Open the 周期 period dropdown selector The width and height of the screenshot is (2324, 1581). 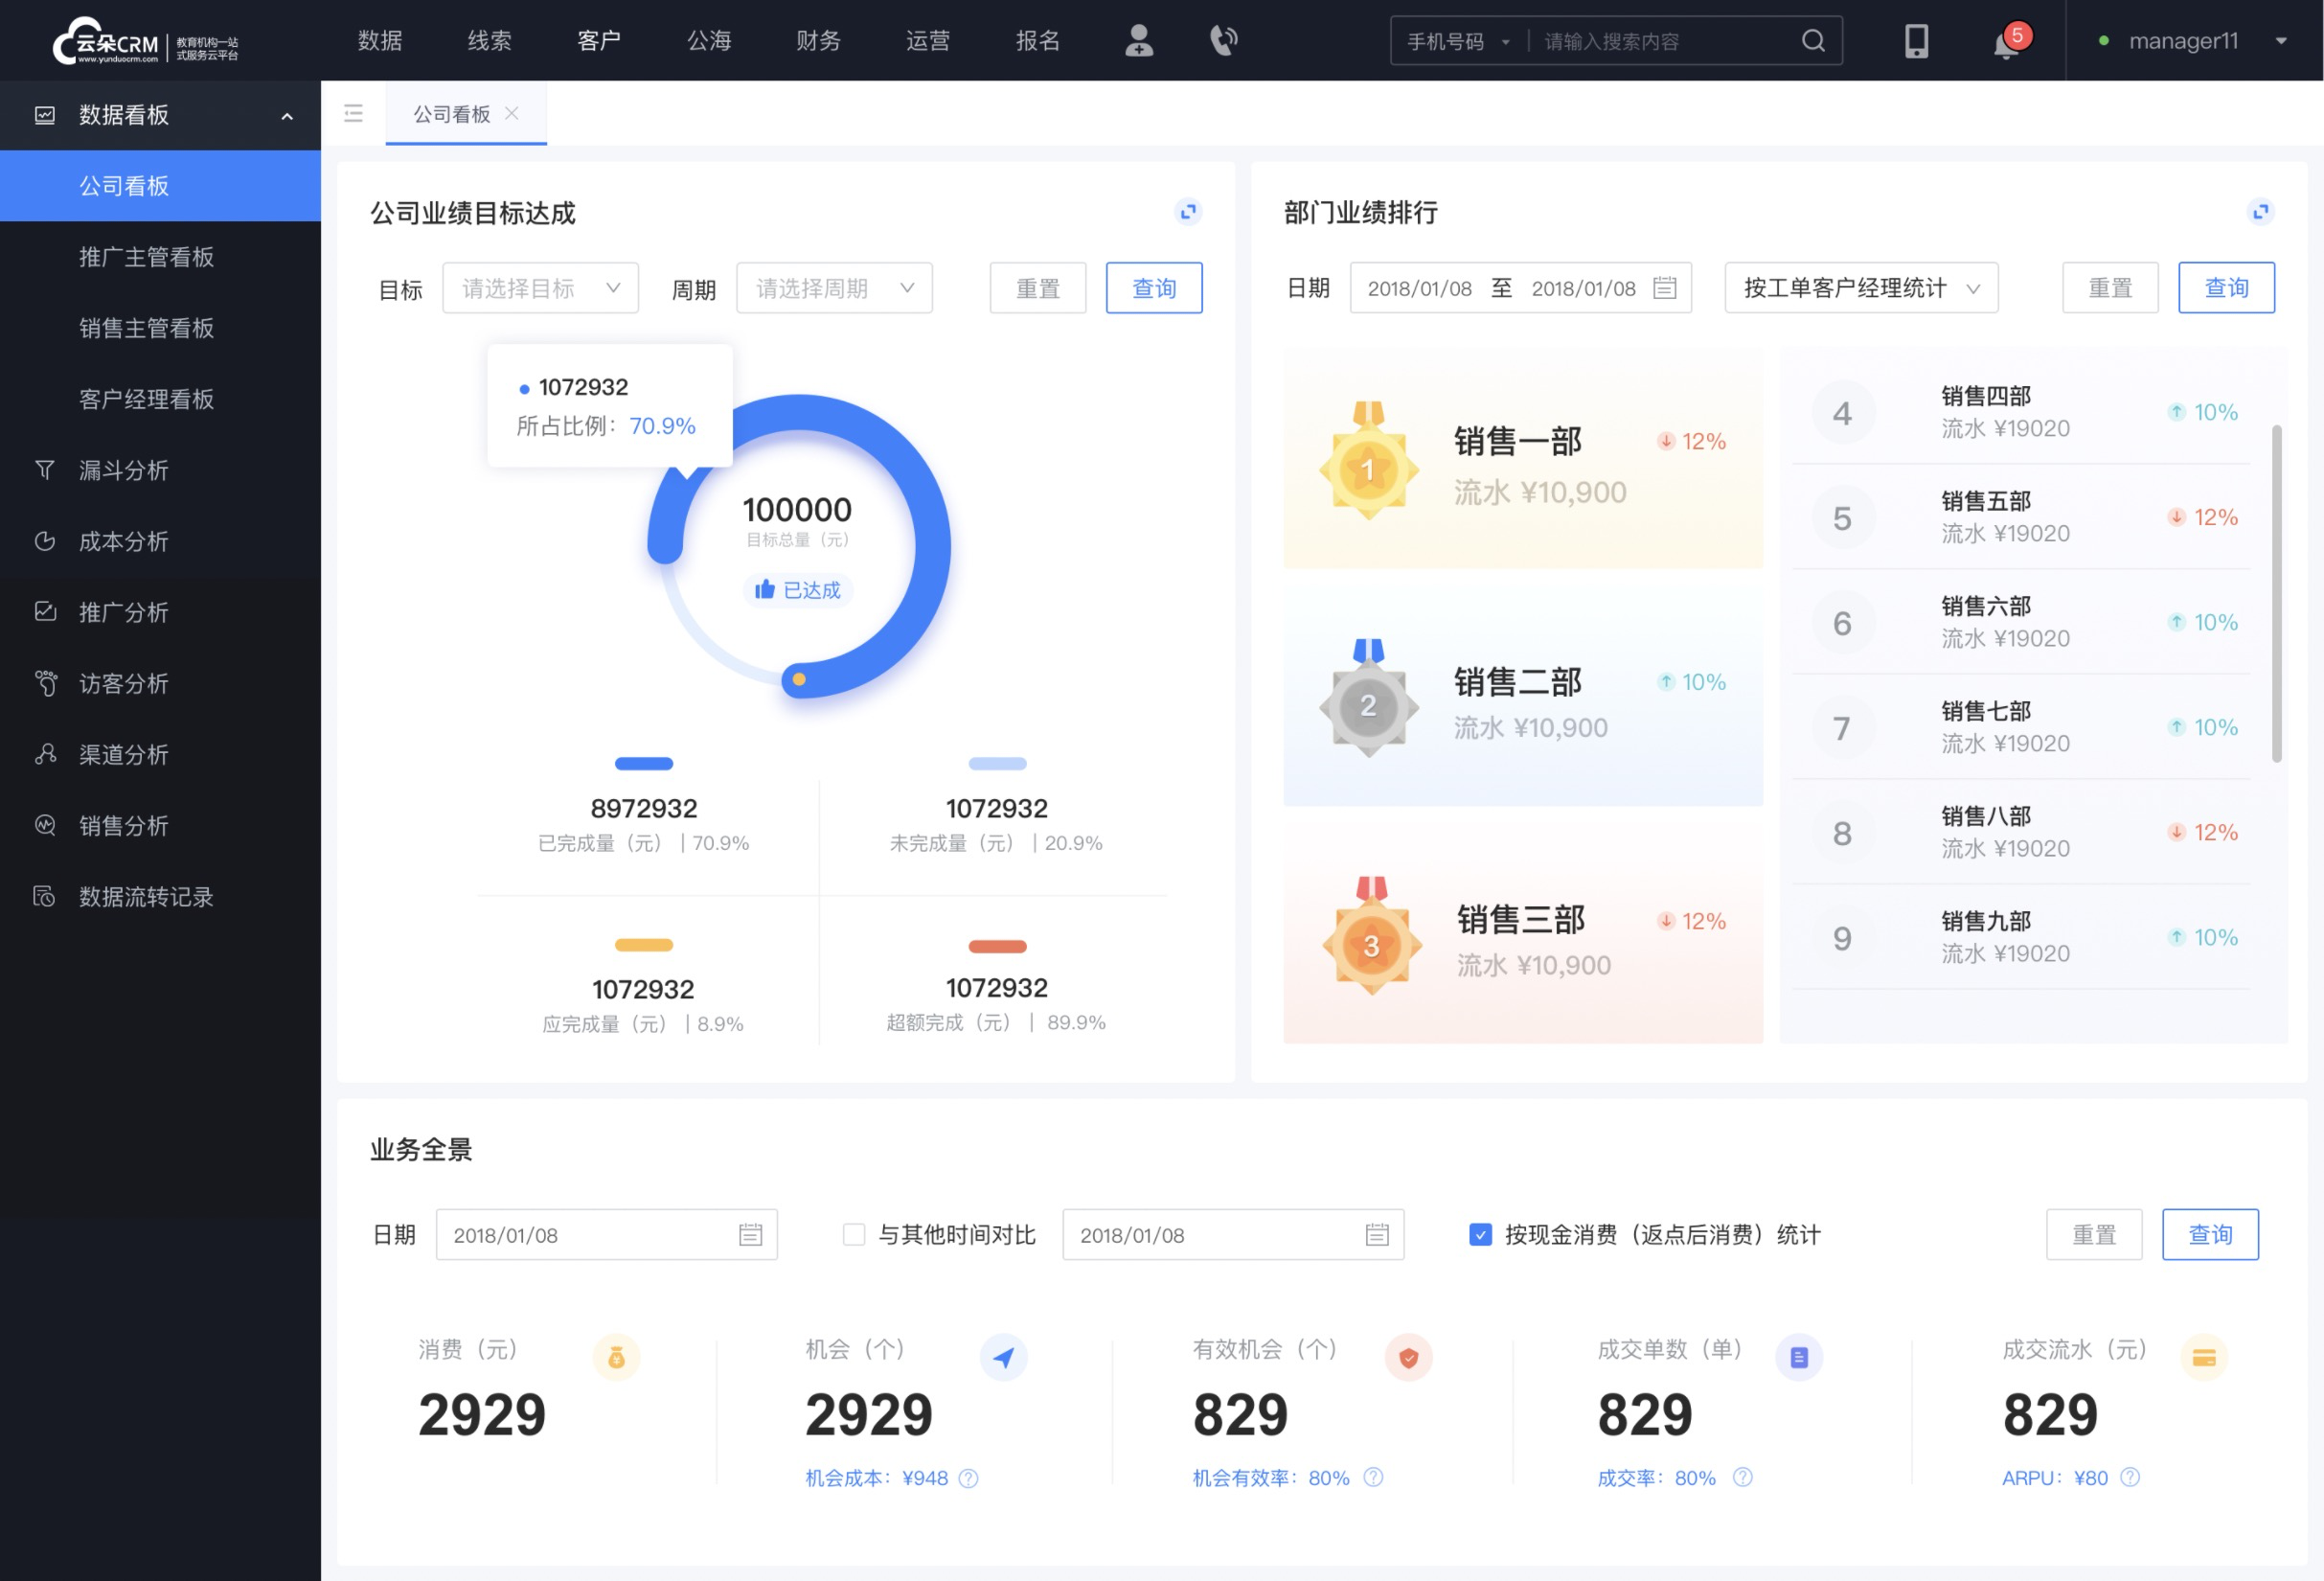[x=831, y=287]
